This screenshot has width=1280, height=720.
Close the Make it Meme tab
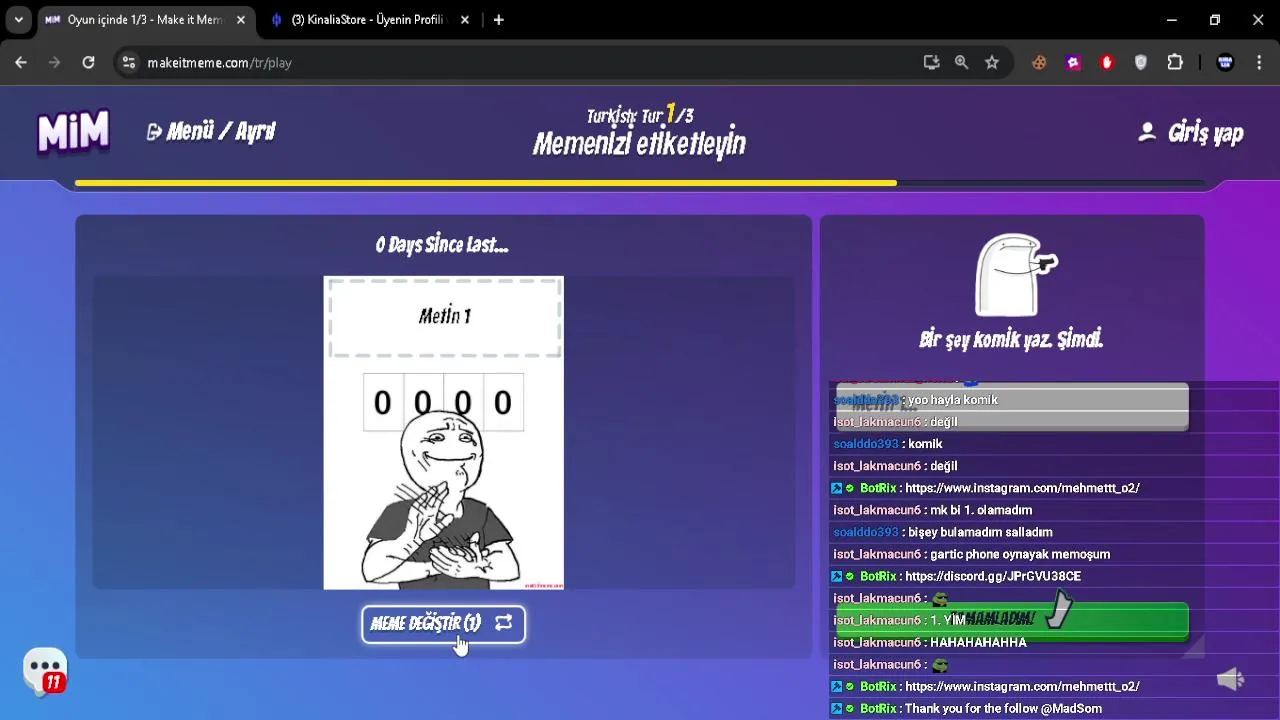[240, 20]
